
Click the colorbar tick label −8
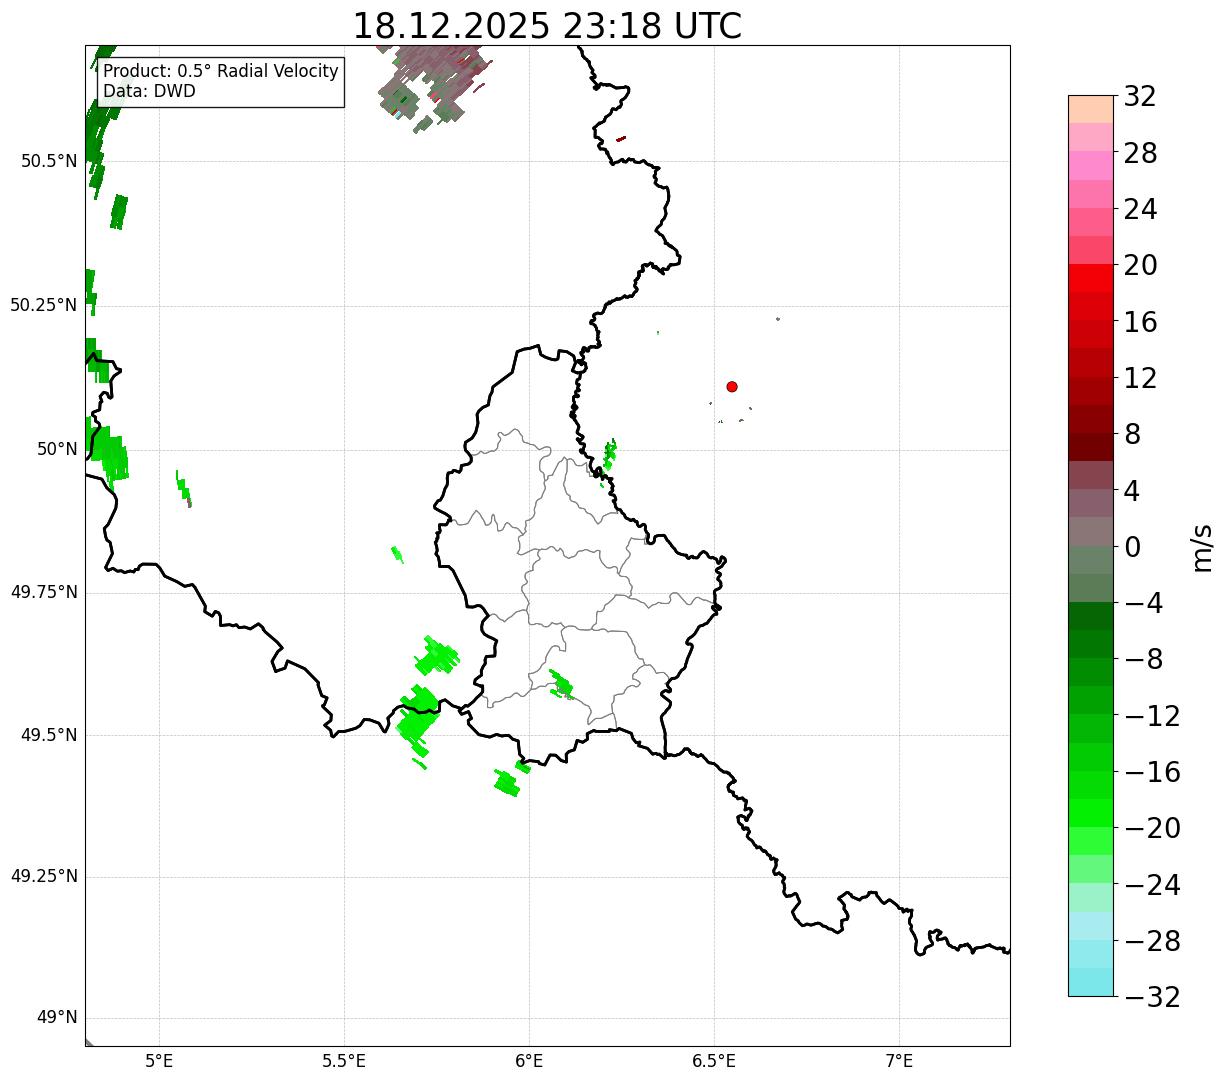click(1143, 660)
